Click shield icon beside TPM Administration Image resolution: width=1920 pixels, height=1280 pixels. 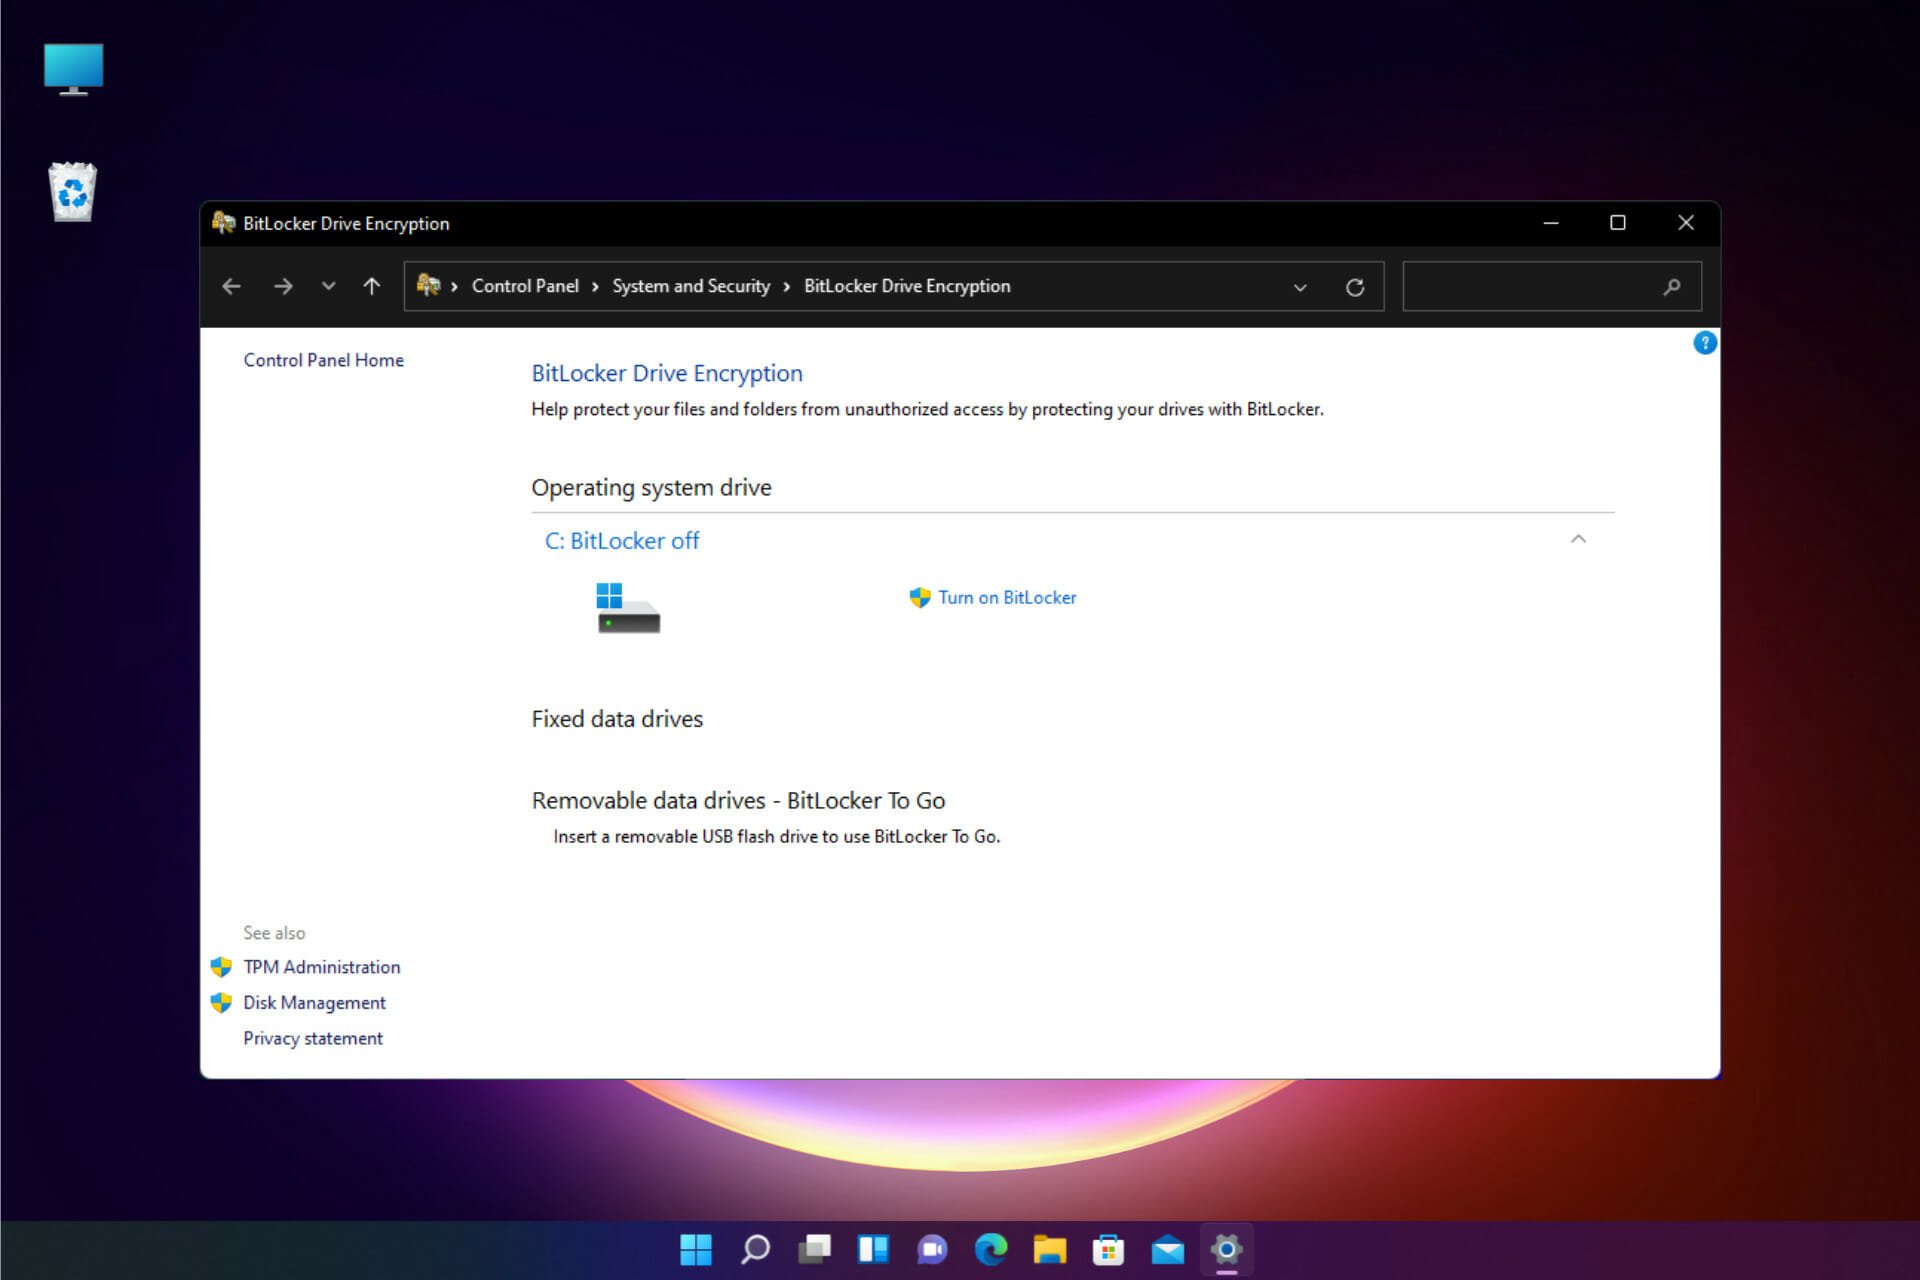coord(221,967)
